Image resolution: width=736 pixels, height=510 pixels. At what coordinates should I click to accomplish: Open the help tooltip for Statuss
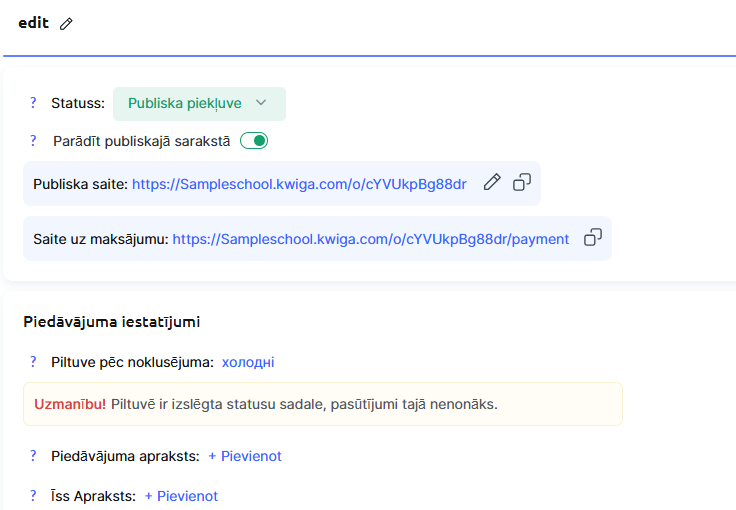tap(33, 103)
